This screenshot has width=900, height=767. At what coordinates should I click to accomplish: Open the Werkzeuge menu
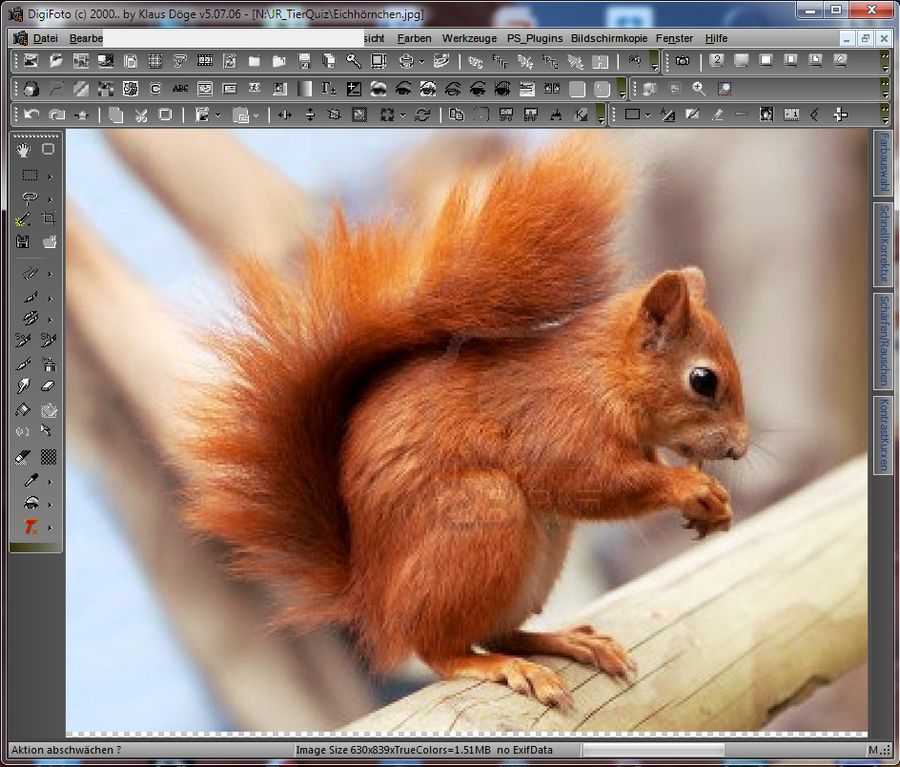tap(469, 38)
